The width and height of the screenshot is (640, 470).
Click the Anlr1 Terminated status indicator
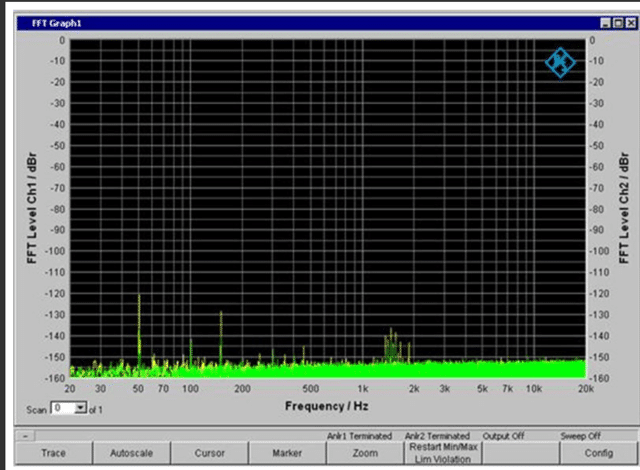point(359,436)
